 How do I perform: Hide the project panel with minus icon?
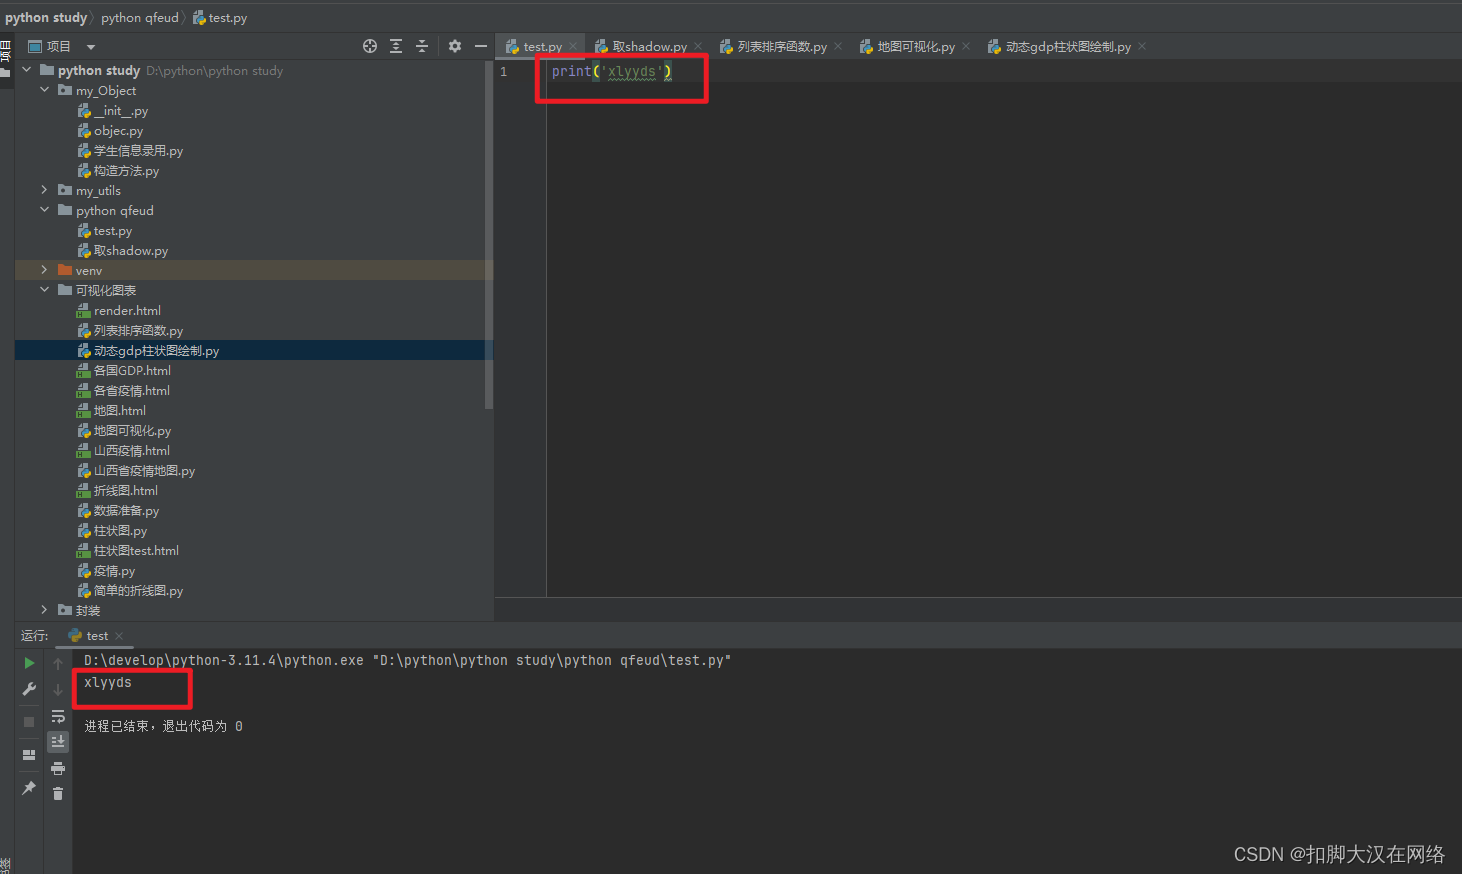click(481, 46)
